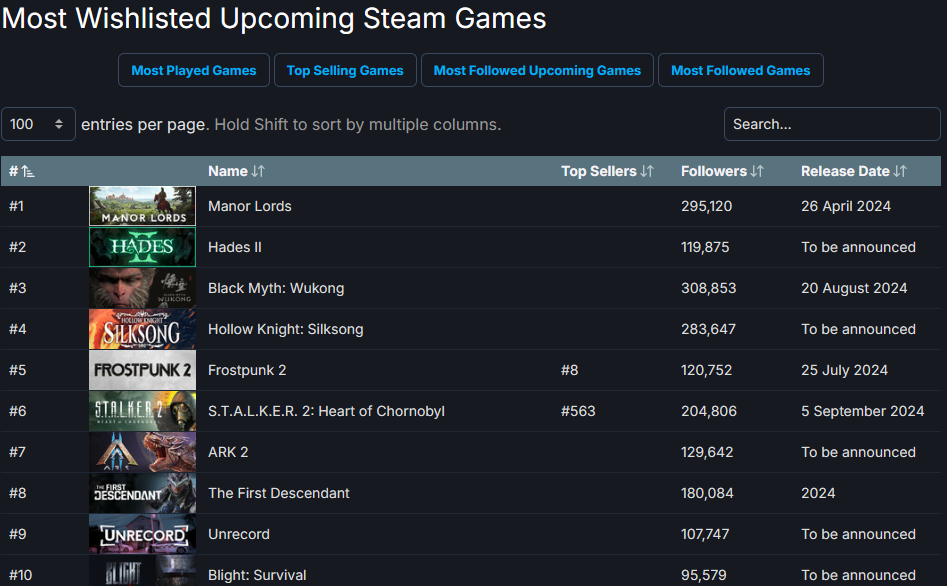
Task: Open the Black Myth: Wukong link
Action: pyautogui.click(x=276, y=289)
